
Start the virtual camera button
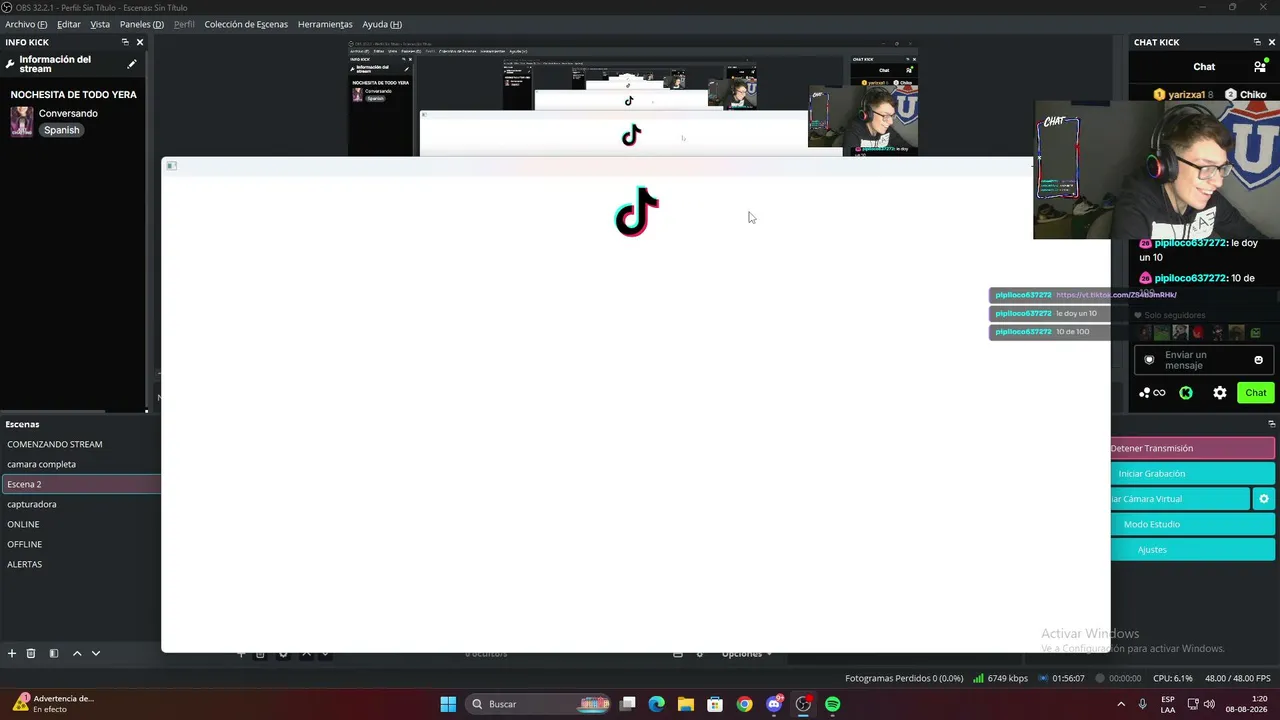(1181, 499)
